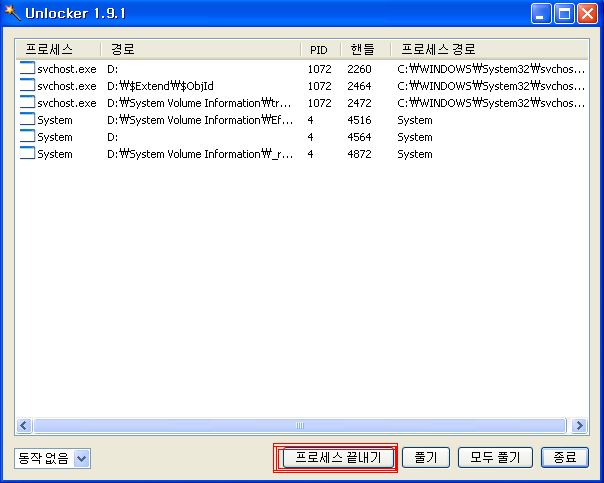The width and height of the screenshot is (604, 483).
Task: Sort by the 프로세스 column header
Action: tap(58, 49)
